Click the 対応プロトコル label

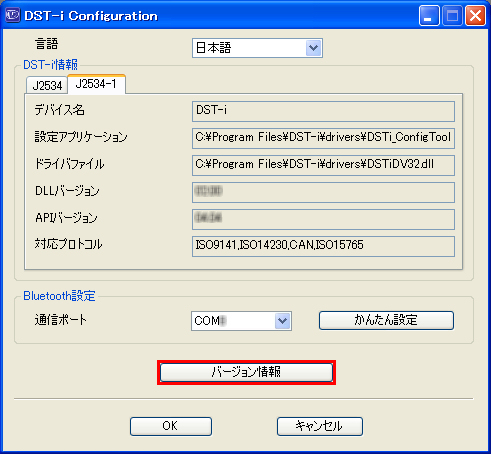tap(68, 244)
